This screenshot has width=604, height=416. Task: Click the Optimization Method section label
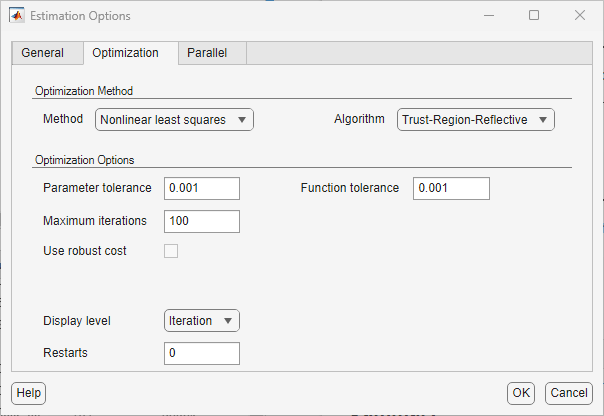(84, 91)
